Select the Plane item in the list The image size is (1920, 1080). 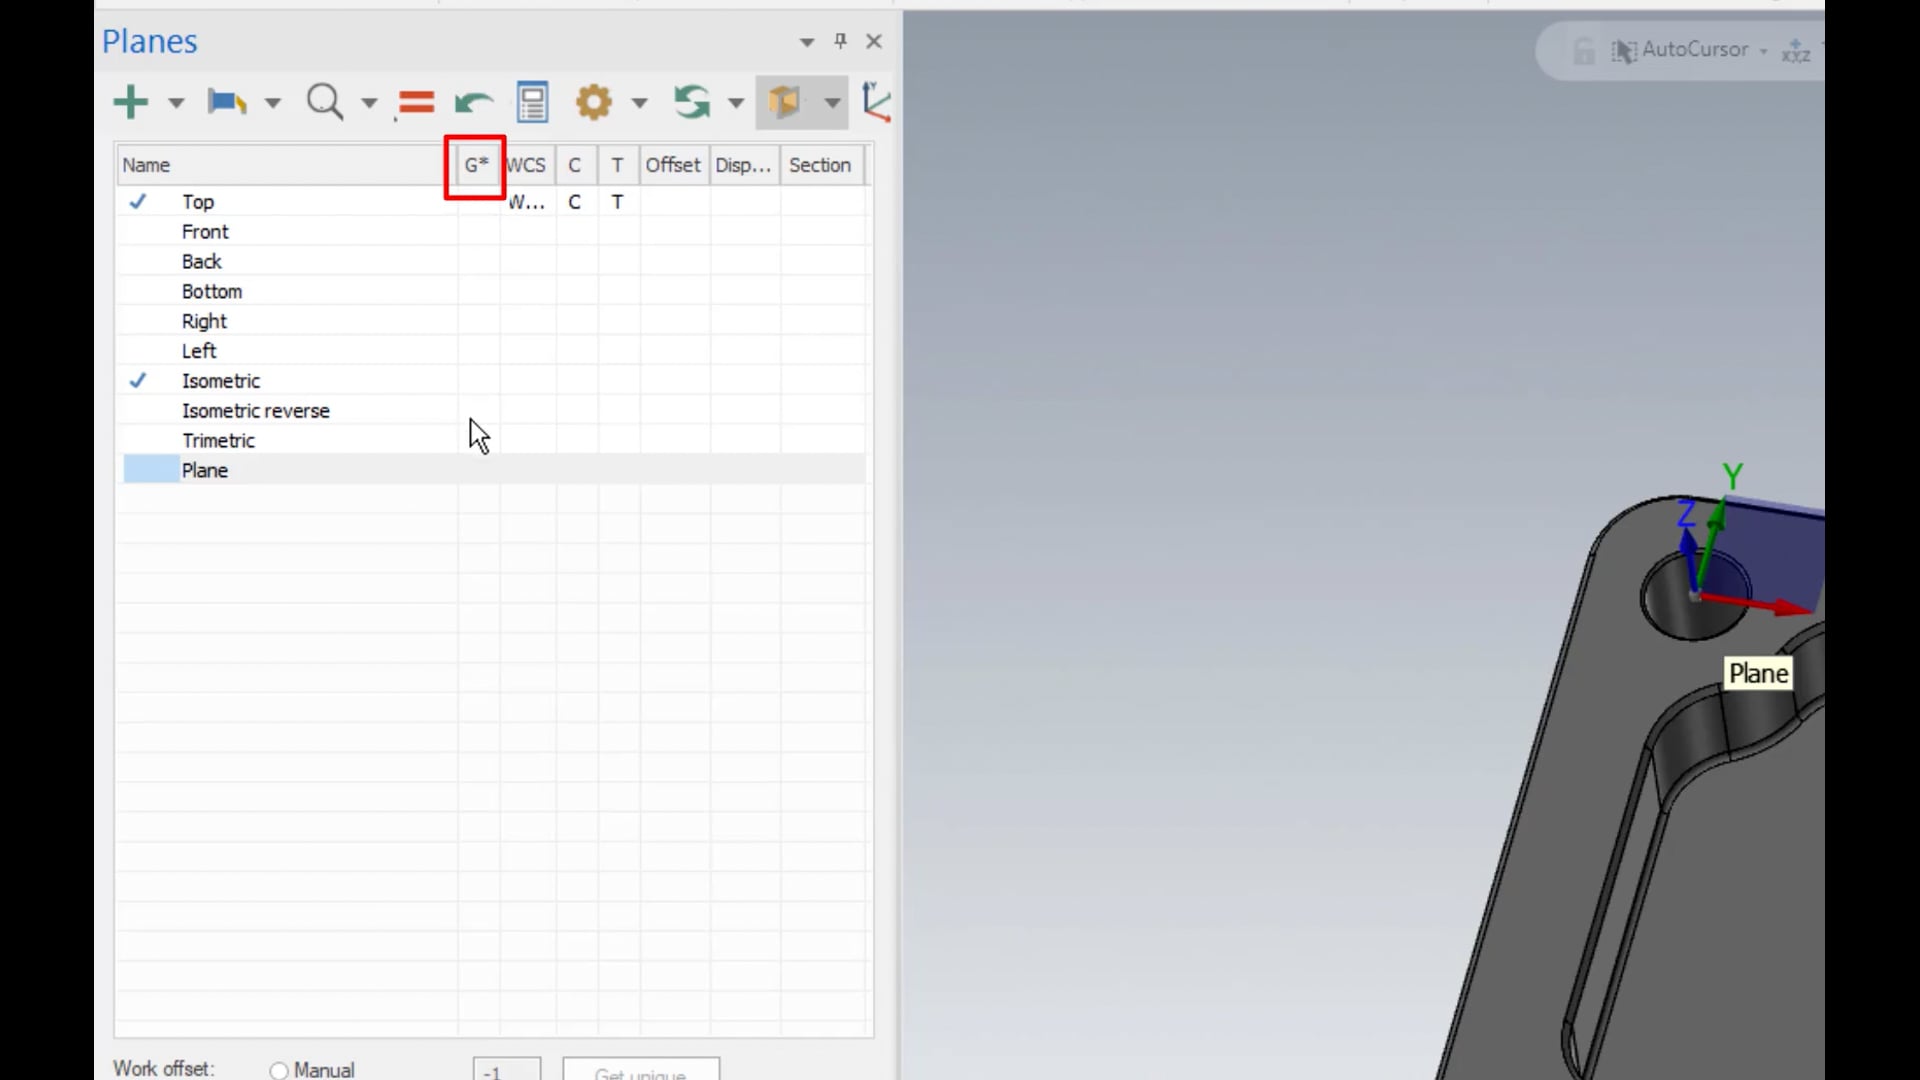coord(204,469)
